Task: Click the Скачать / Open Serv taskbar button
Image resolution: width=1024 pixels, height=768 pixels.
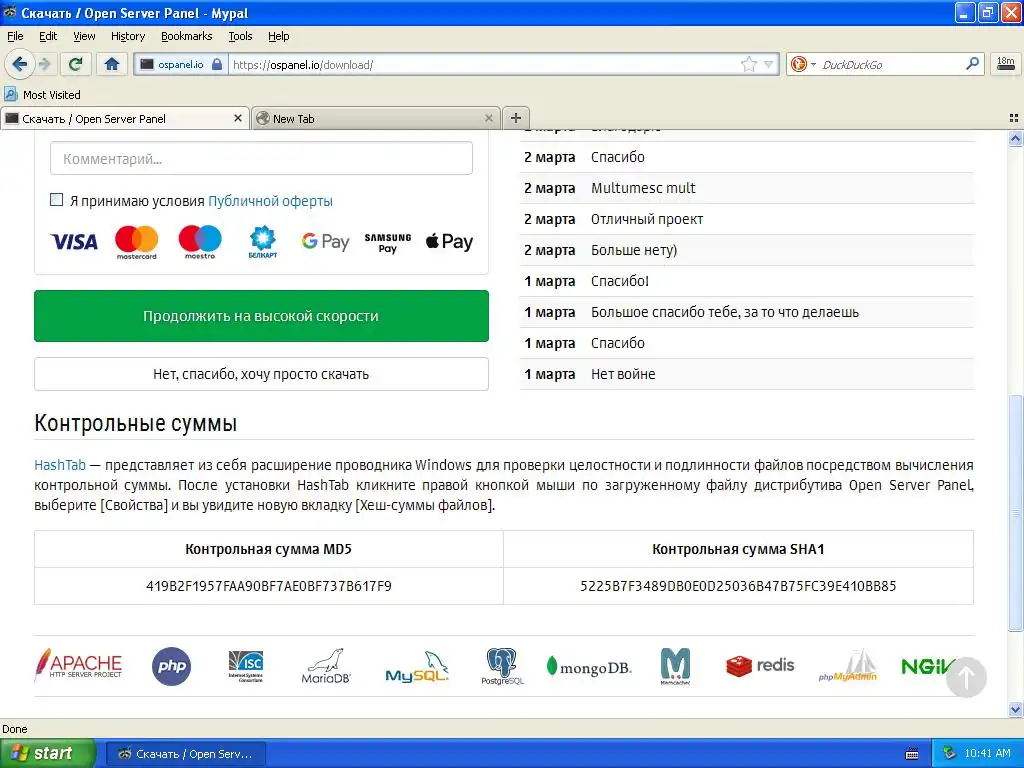Action: point(185,754)
